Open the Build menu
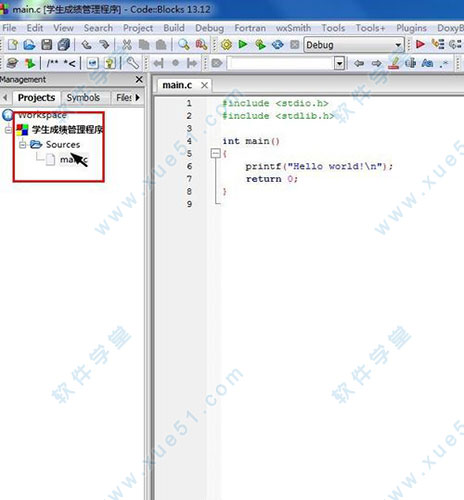464x500 pixels. [174, 28]
